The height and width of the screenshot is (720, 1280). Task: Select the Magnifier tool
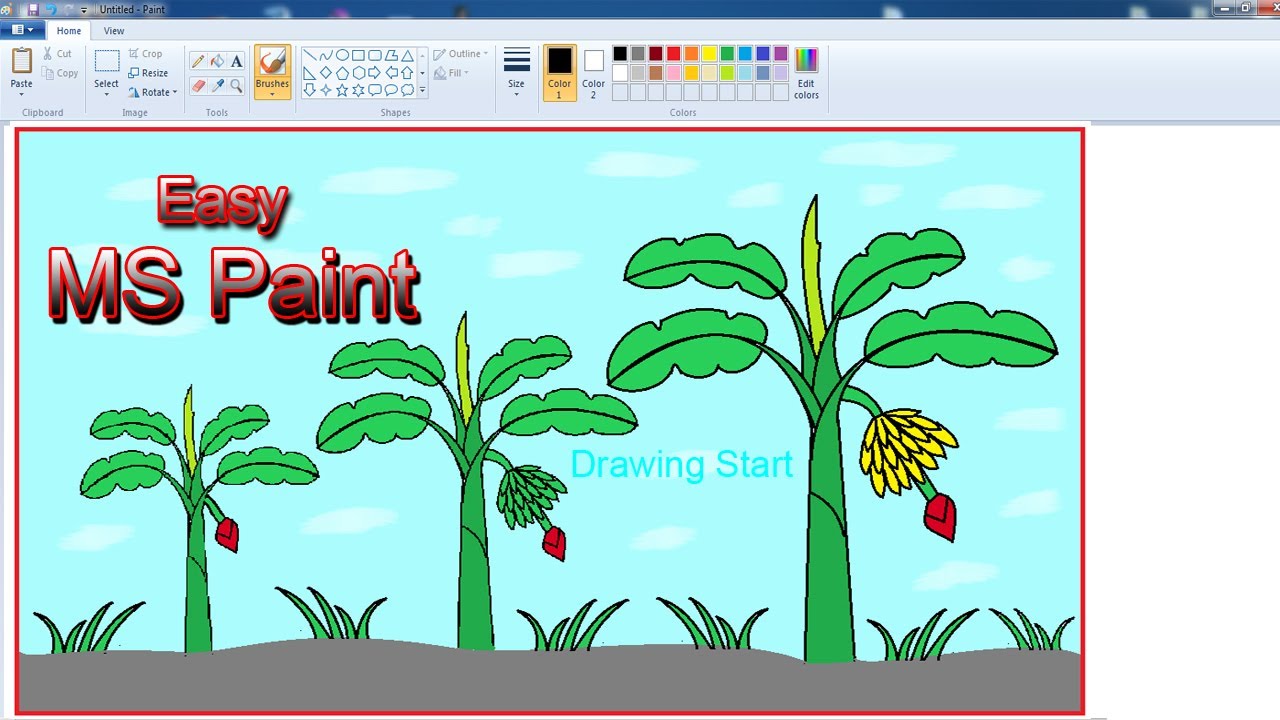pos(236,86)
